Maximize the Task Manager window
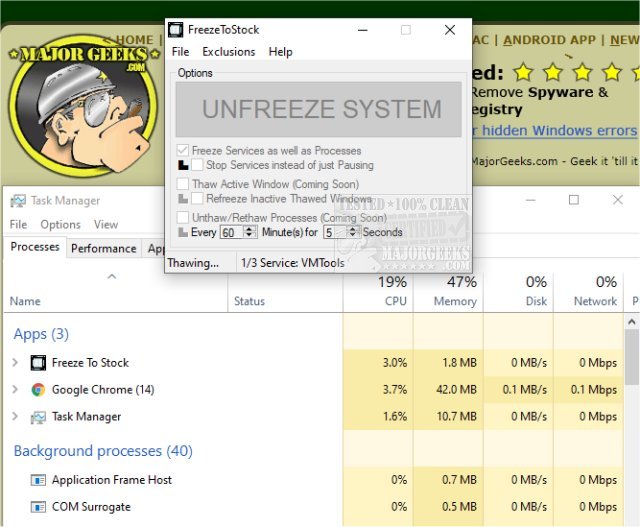Screen dimensions: 640x527 pos(574,200)
